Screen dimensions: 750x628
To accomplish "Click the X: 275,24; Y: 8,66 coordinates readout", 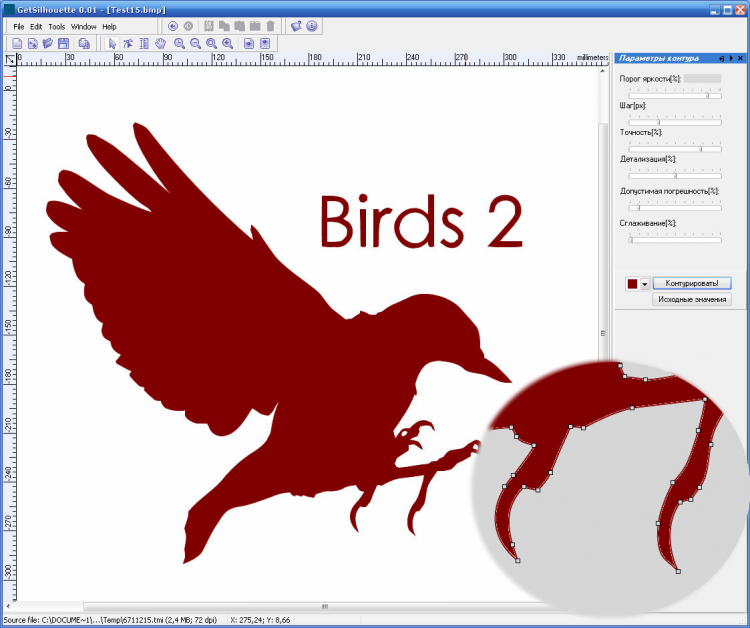I will tap(260, 620).
